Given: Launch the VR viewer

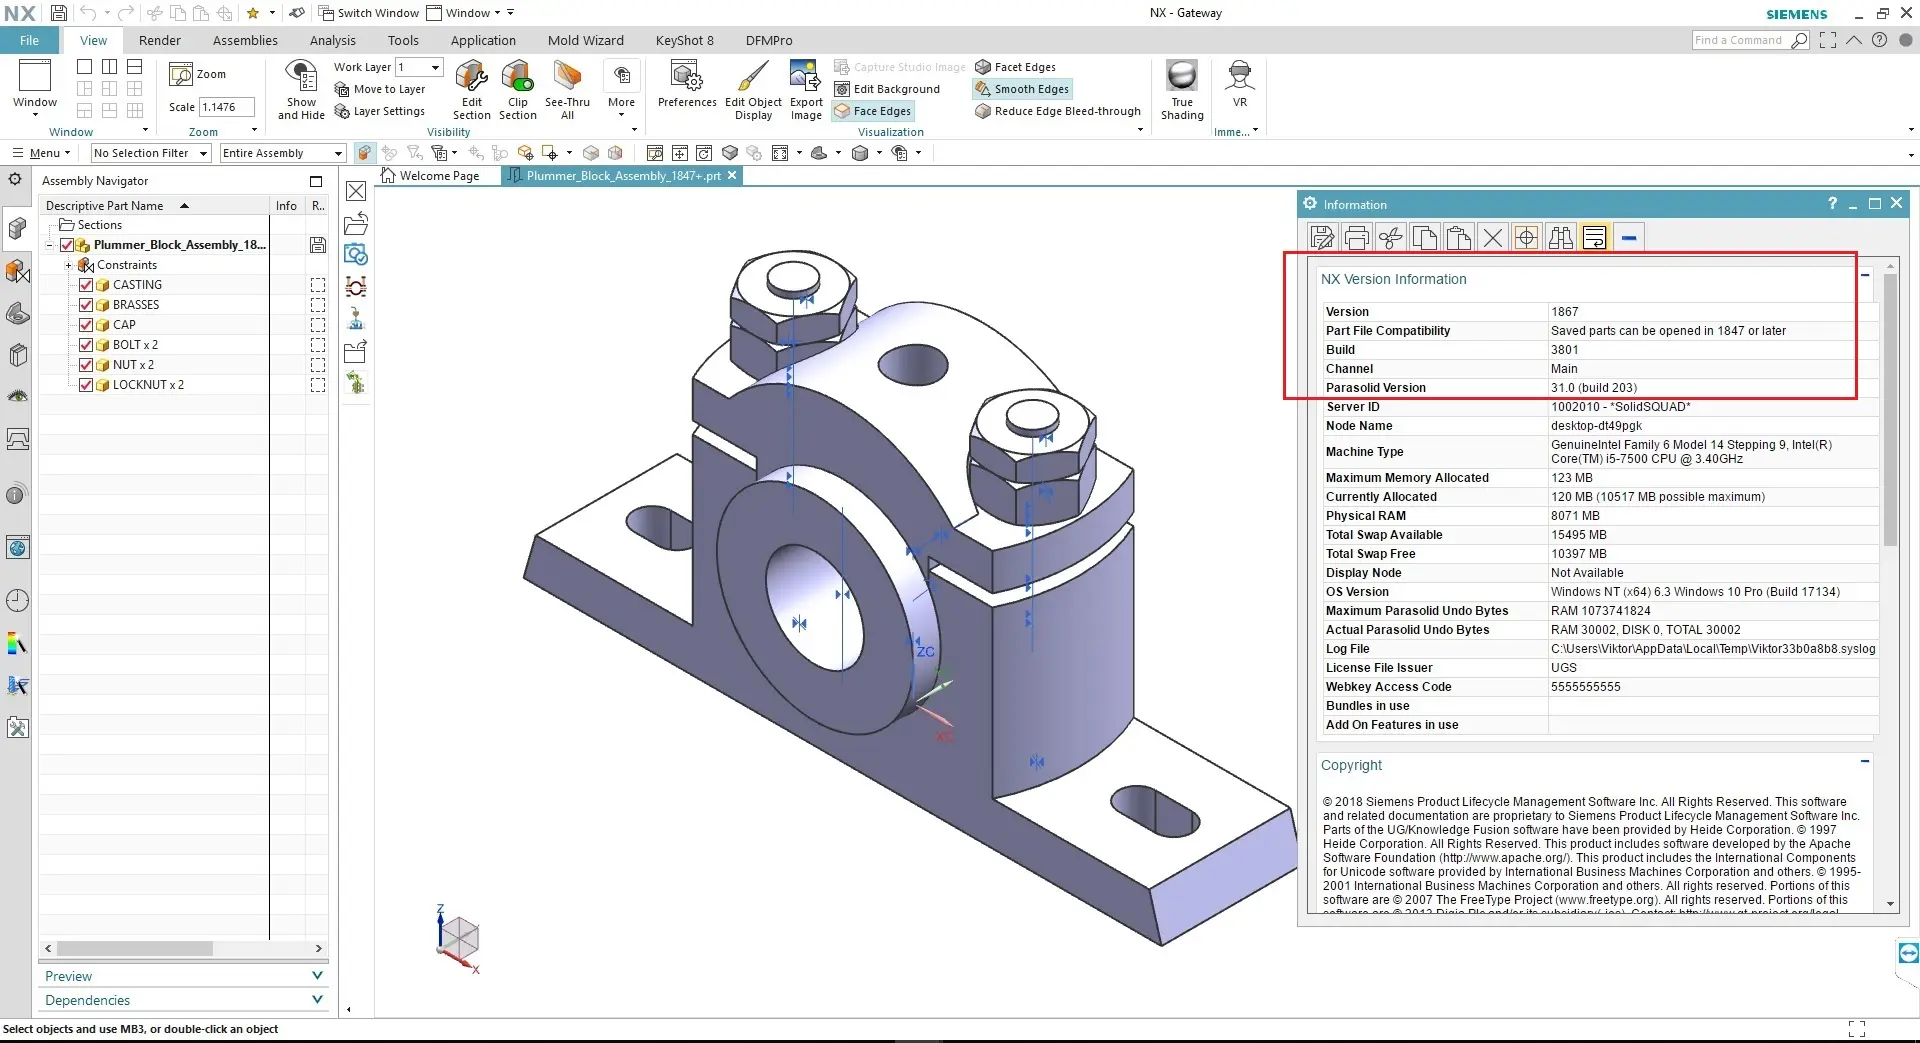Looking at the screenshot, I should [x=1240, y=83].
